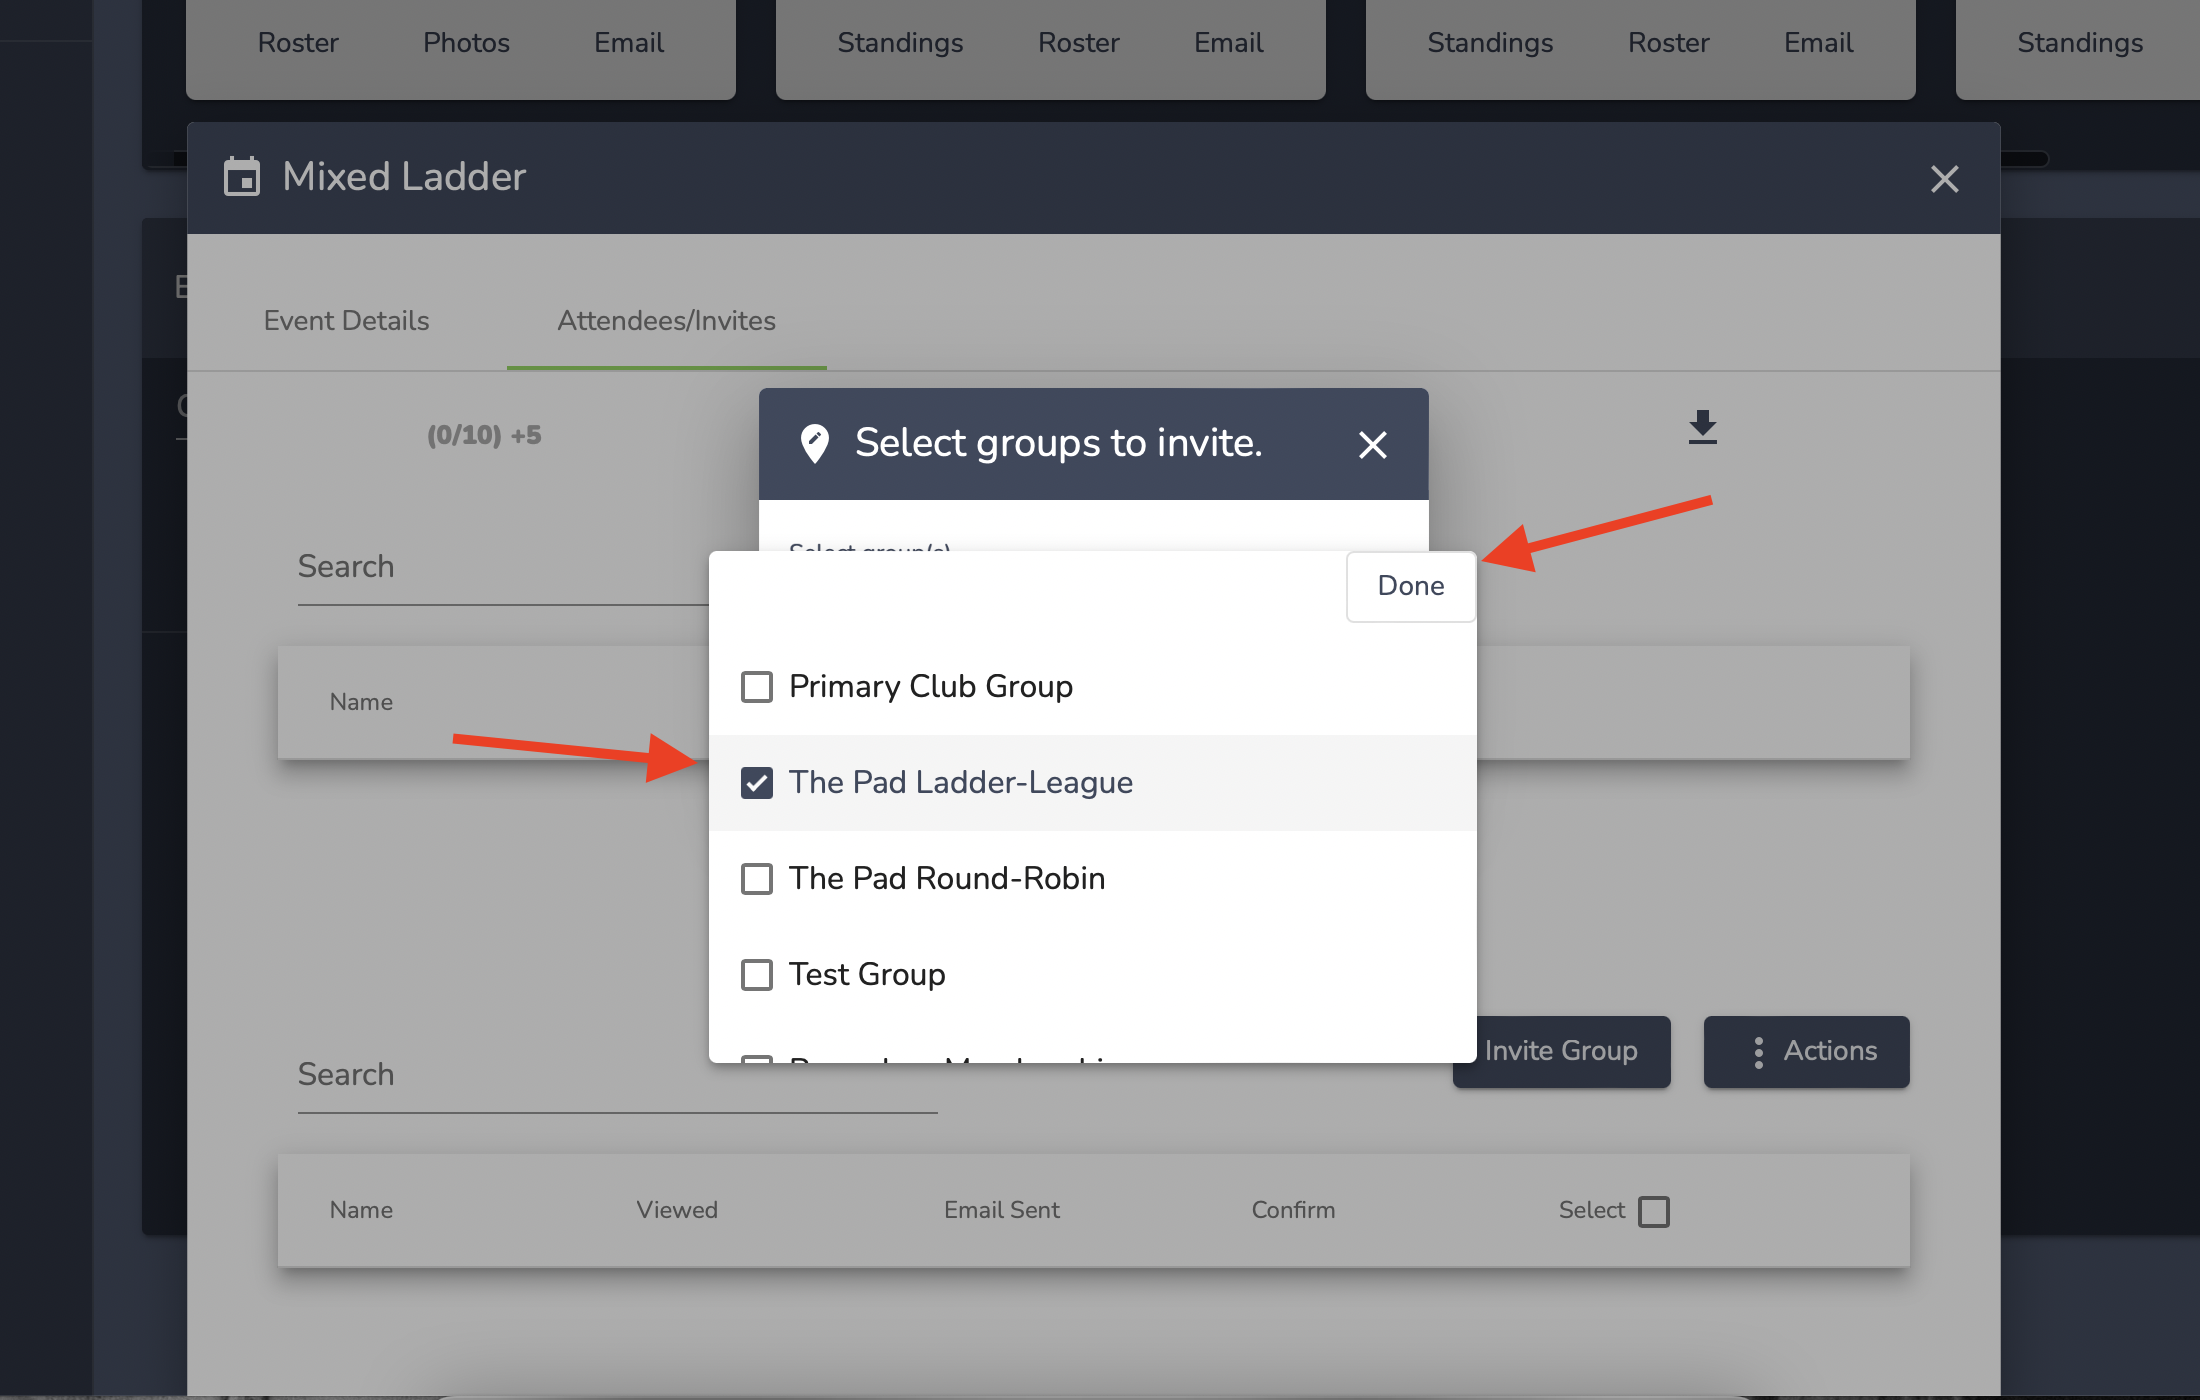Uncheck The Pad Ladder-League checkbox
Image resolution: width=2200 pixels, height=1400 pixels.
point(757,783)
